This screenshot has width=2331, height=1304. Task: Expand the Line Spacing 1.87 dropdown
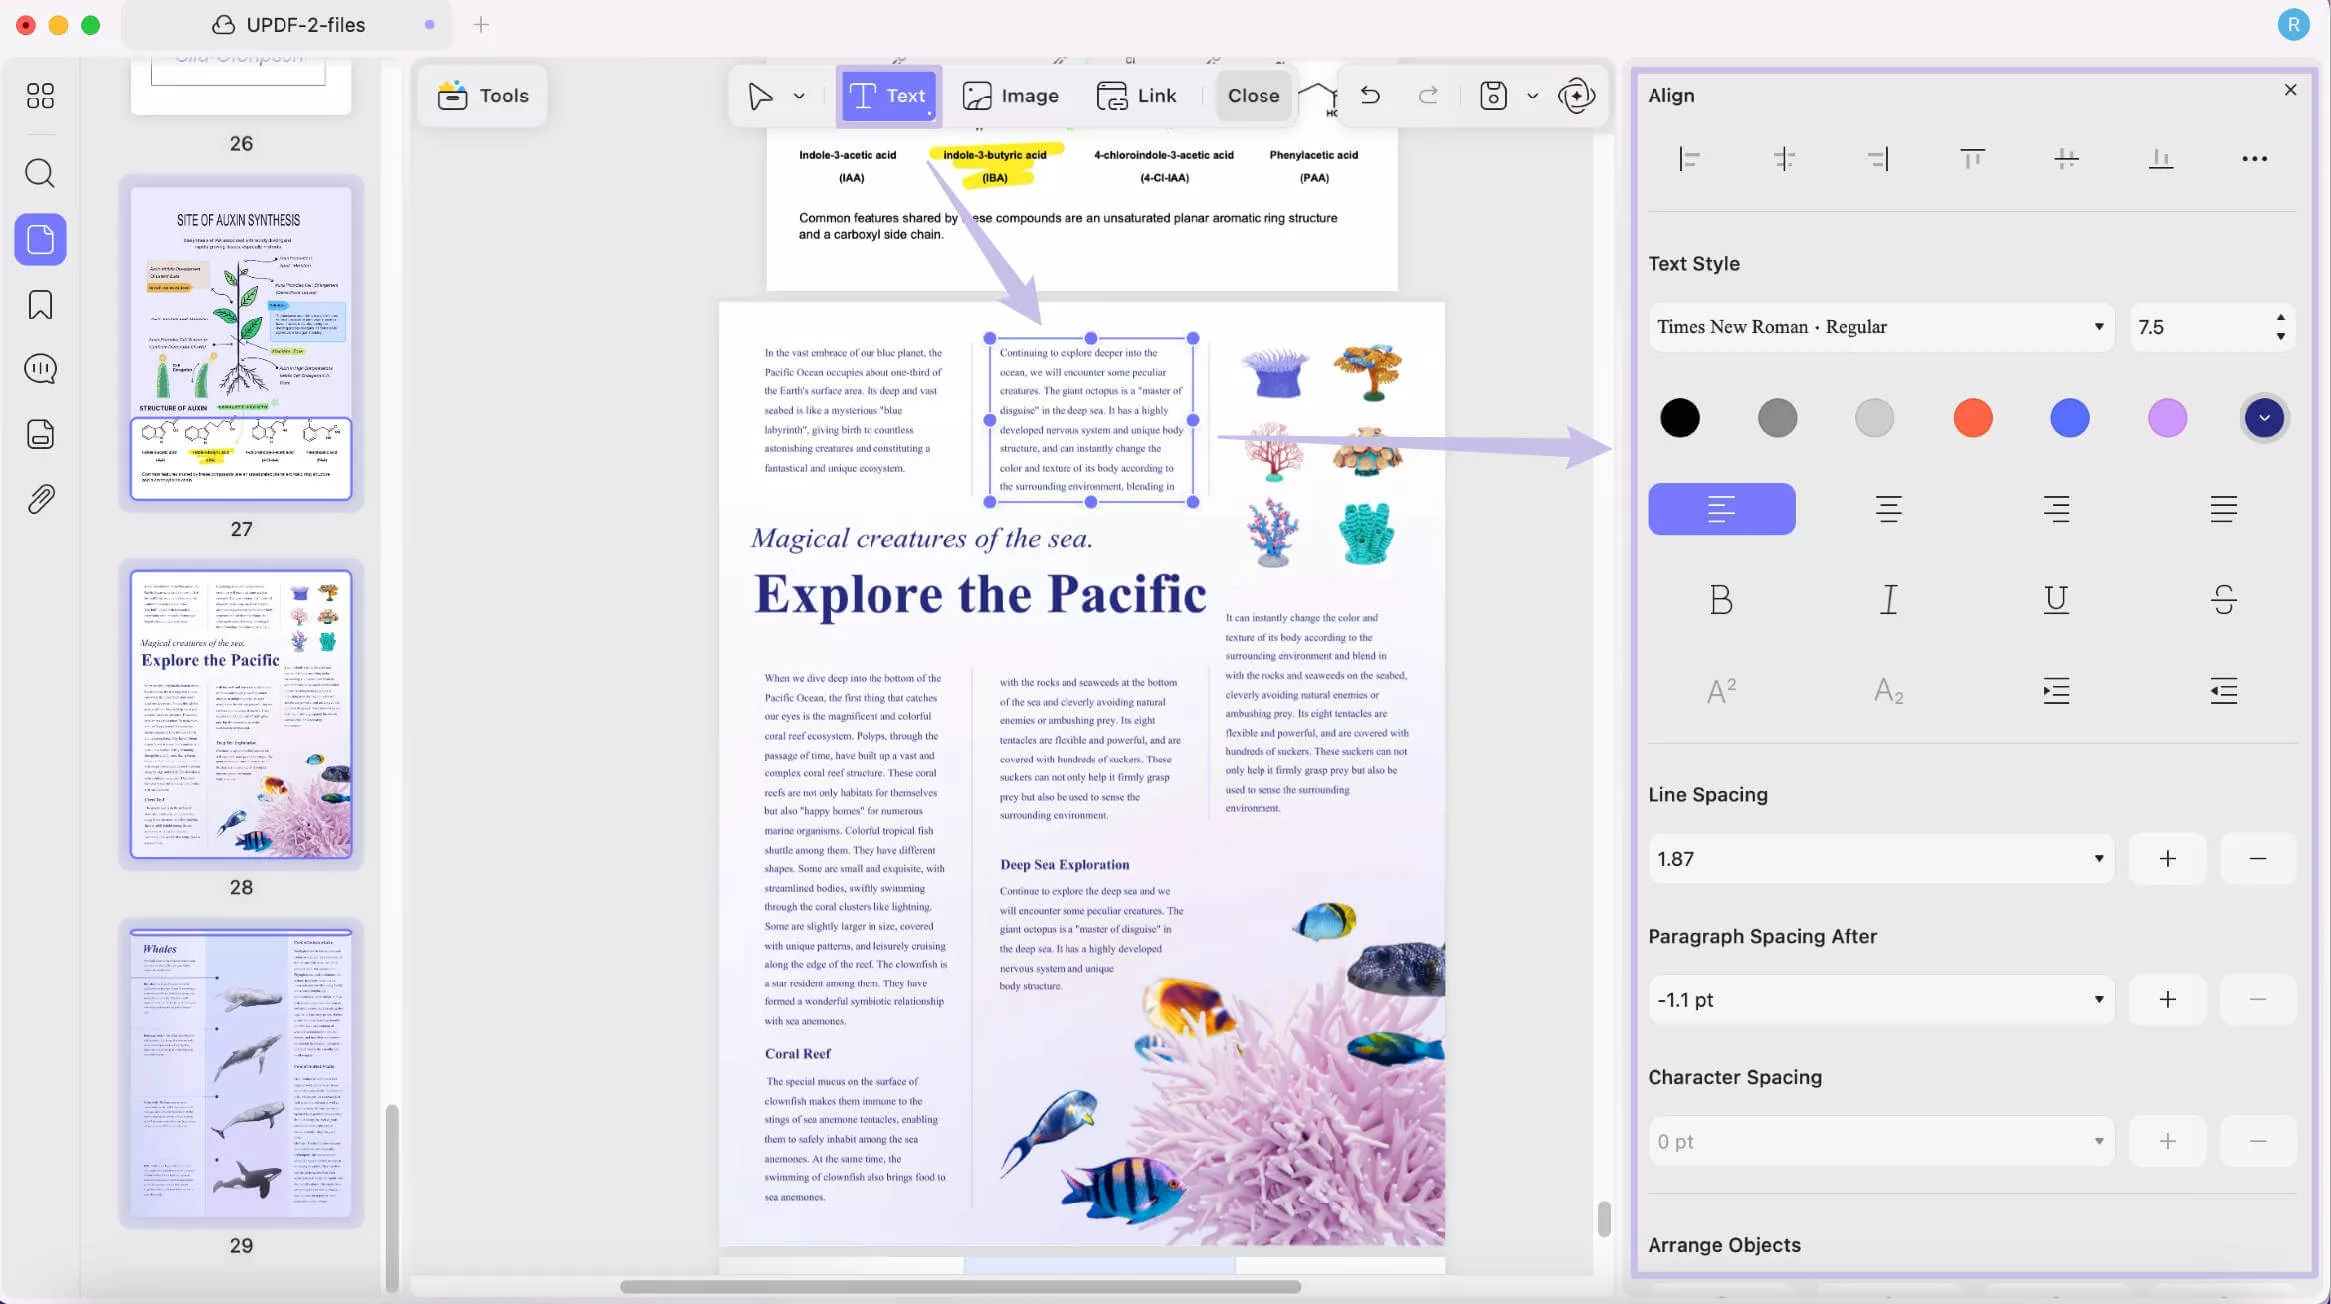(1881, 859)
